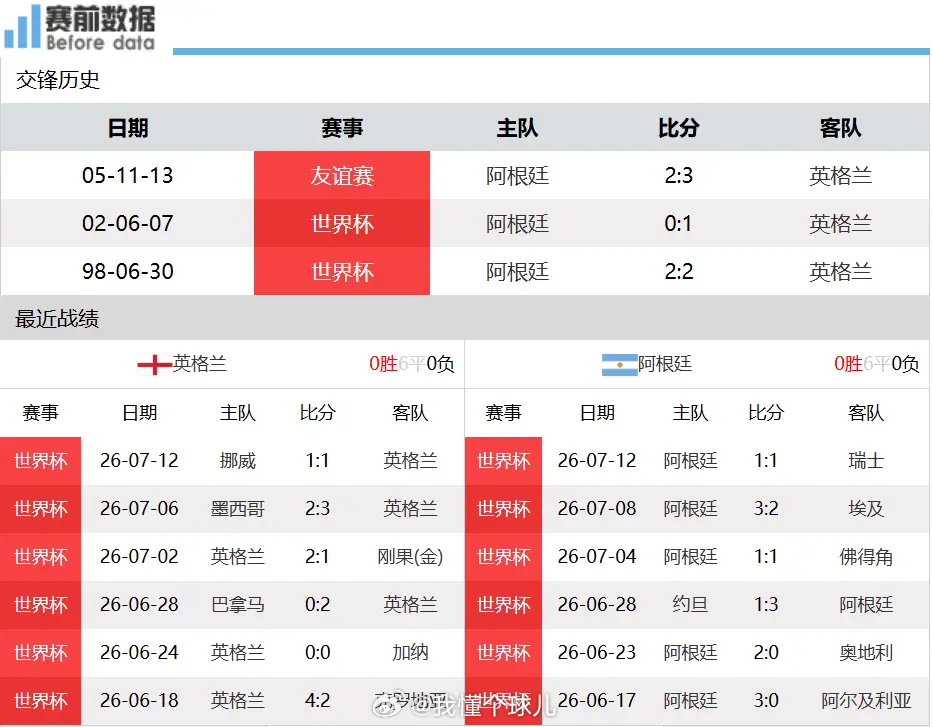Click England's 0胜6平0负 record
The height and width of the screenshot is (727, 932).
tap(411, 364)
